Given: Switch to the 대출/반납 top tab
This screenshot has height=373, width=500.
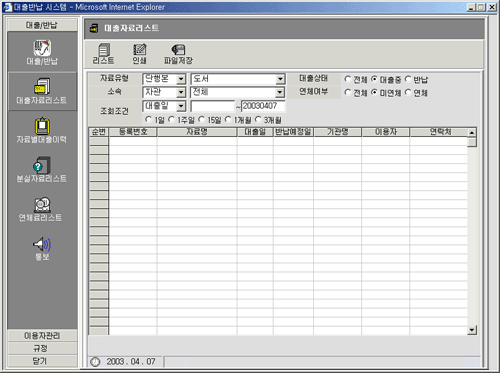Looking at the screenshot, I should tap(42, 25).
